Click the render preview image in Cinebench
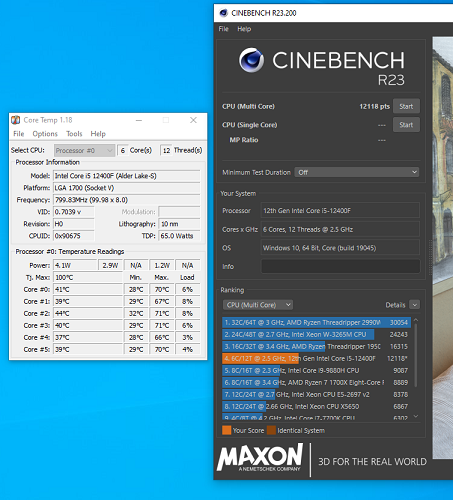Viewport: 453px width, 500px height. (x=443, y=248)
